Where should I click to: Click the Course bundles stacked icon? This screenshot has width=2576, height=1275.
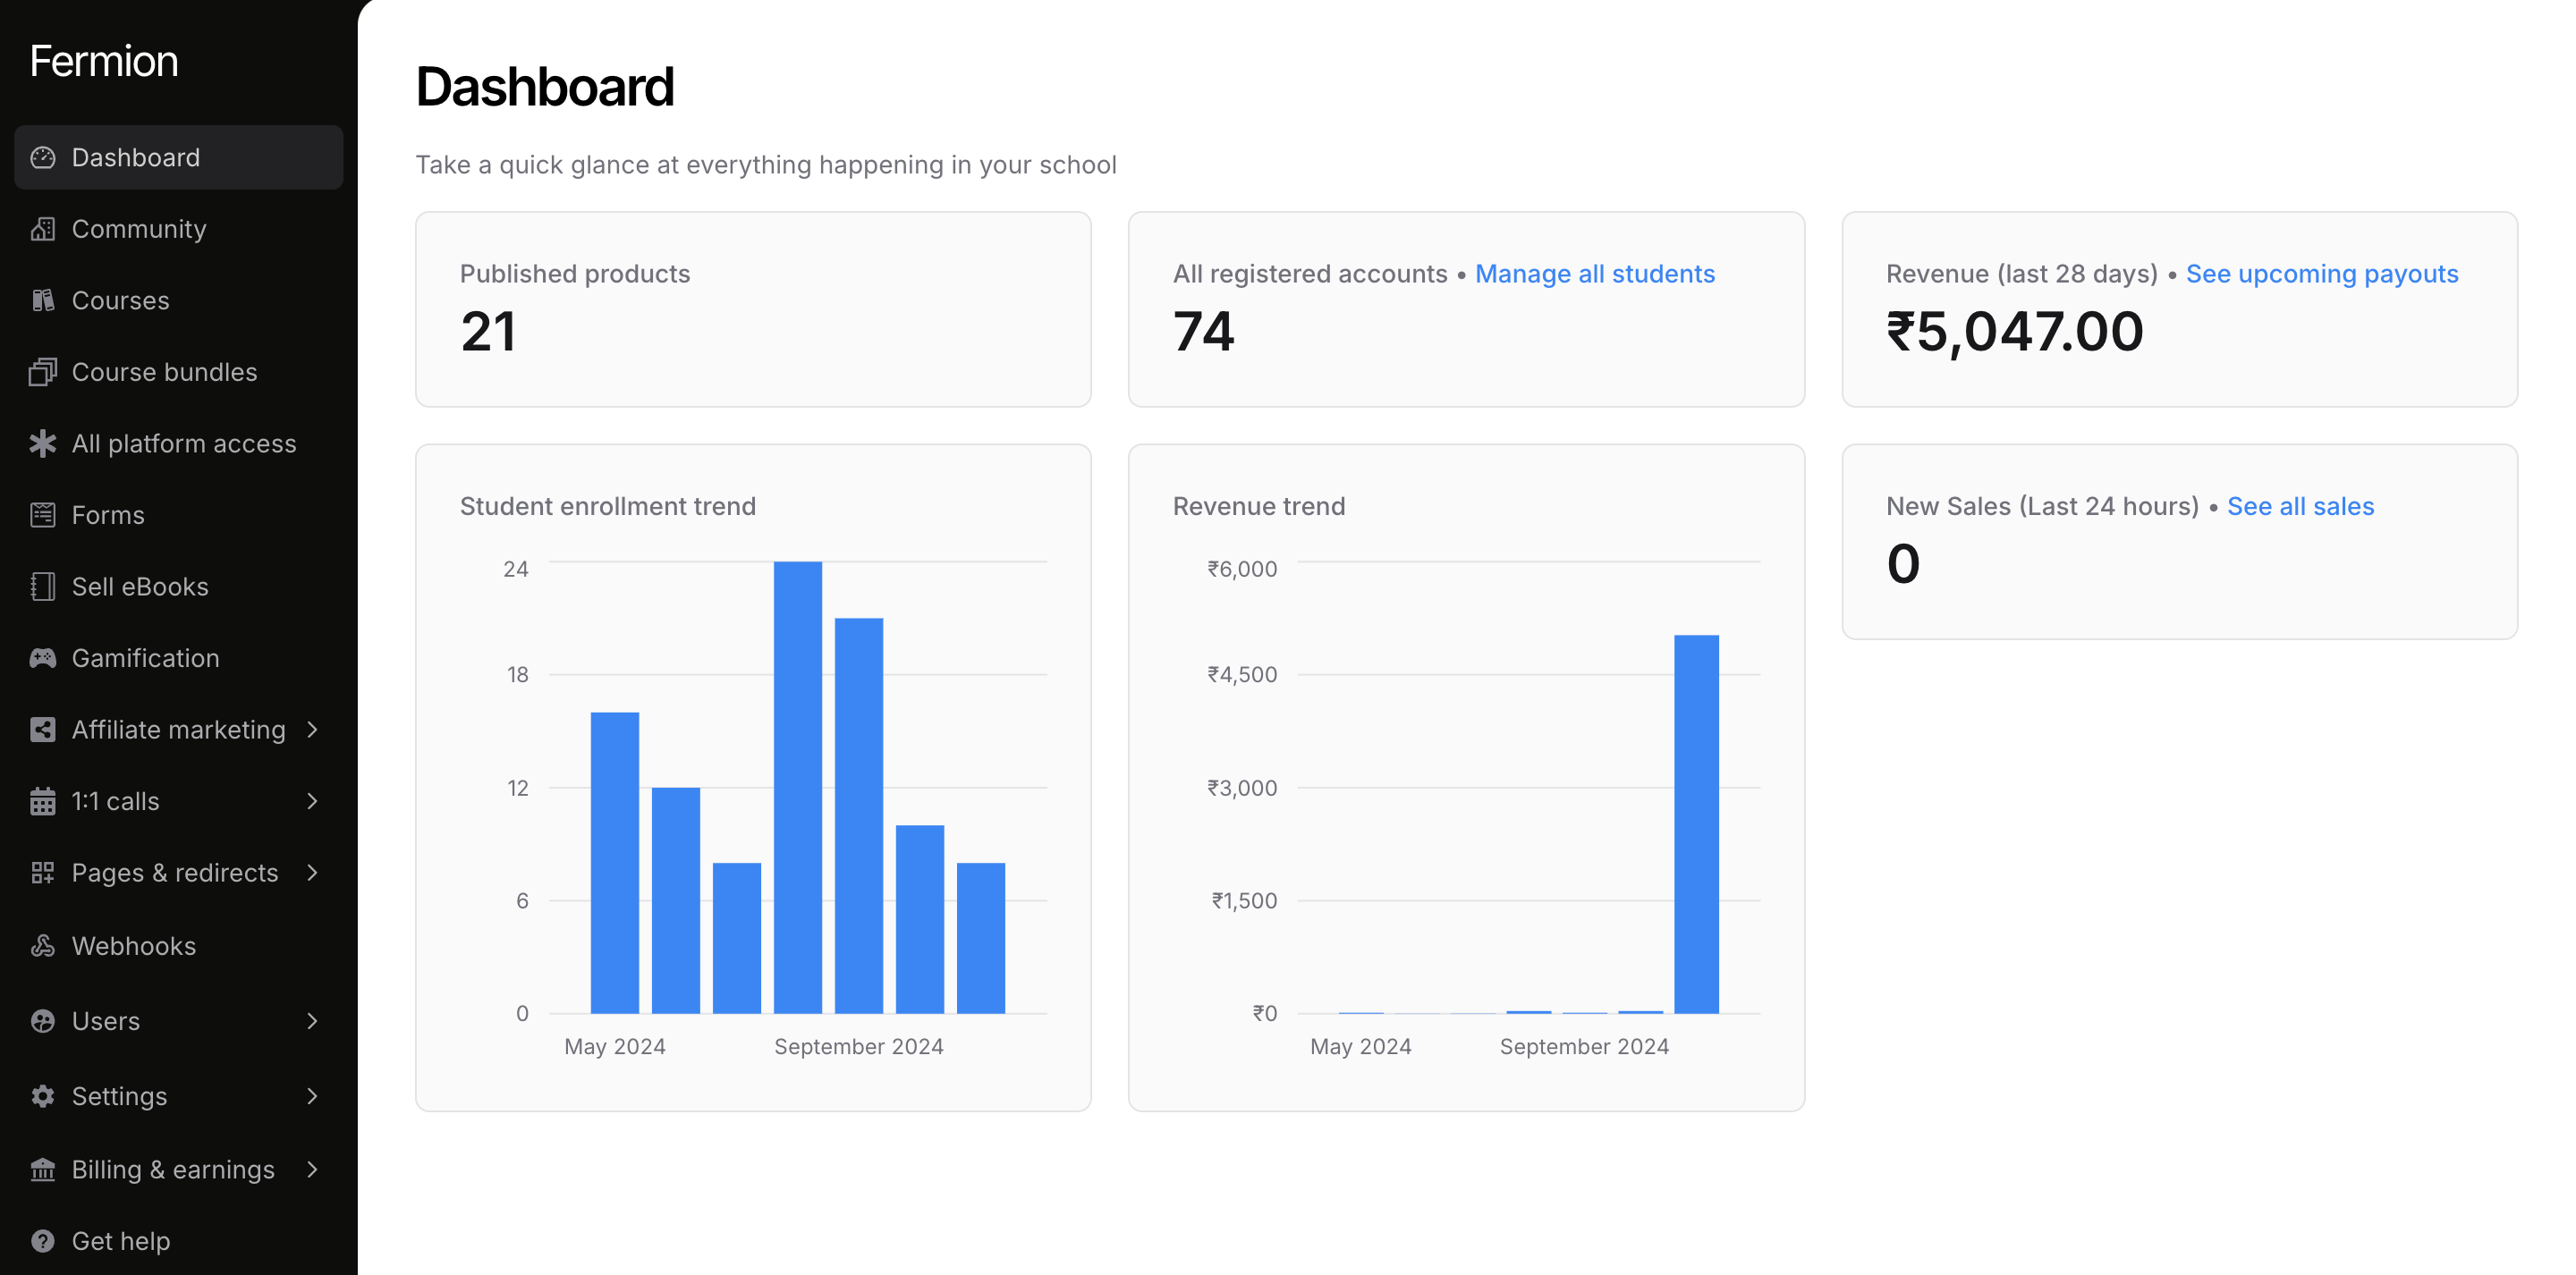tap(42, 372)
